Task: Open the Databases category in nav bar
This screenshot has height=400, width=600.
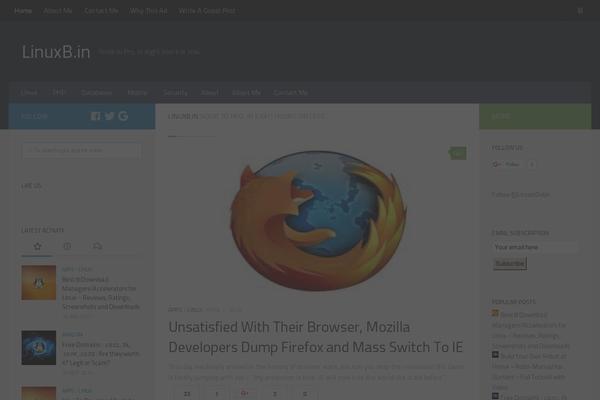Action: coord(96,92)
